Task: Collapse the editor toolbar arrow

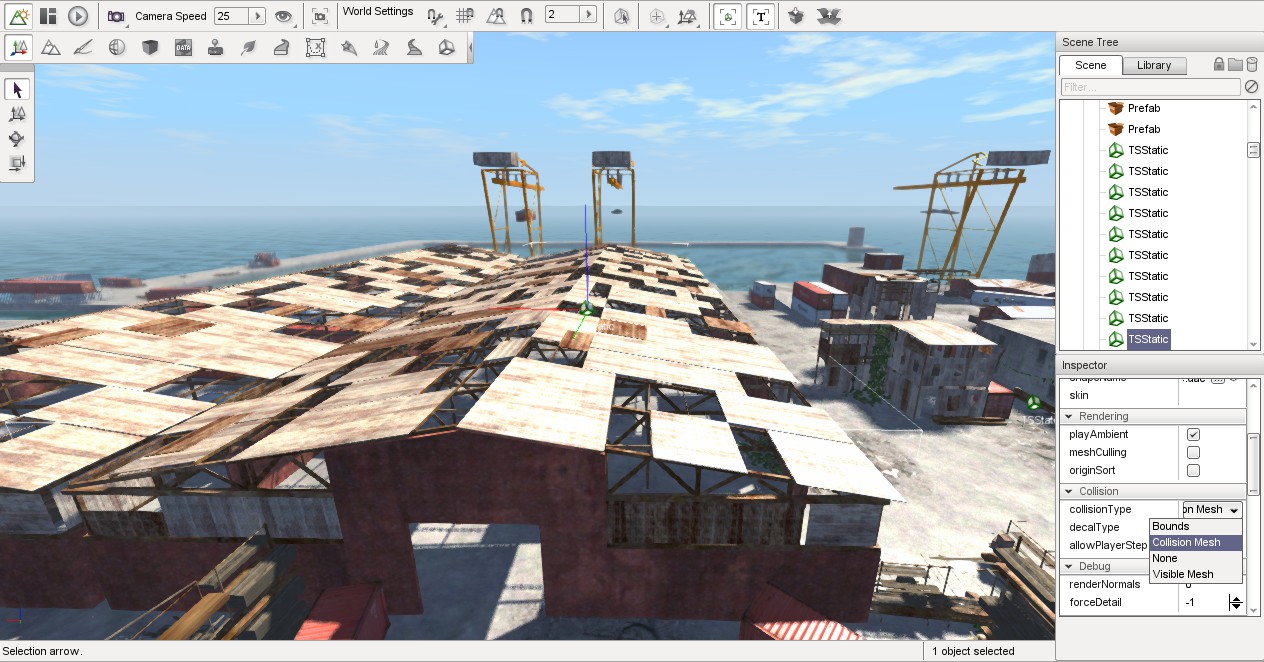Action: pos(470,47)
